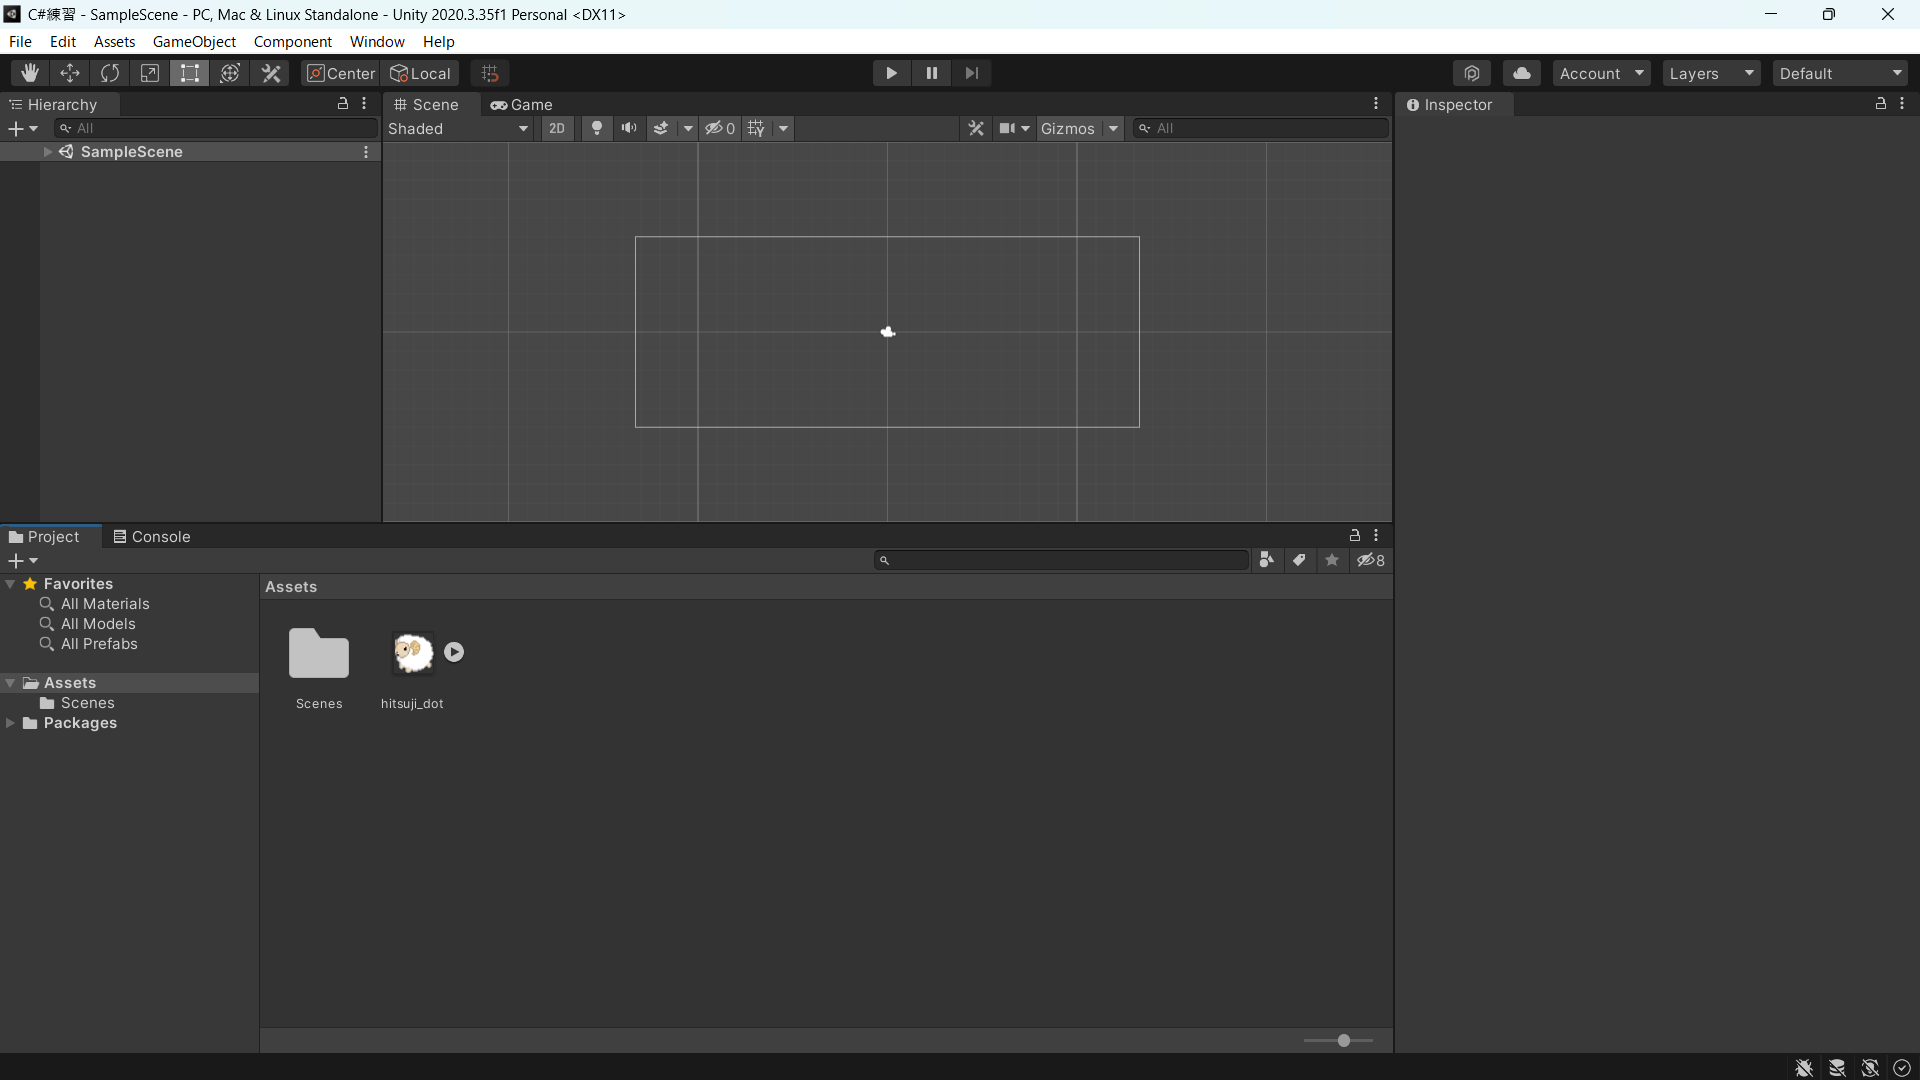Enable skybox toggle in Scene view toolbar
The width and height of the screenshot is (1920, 1080).
click(x=662, y=128)
